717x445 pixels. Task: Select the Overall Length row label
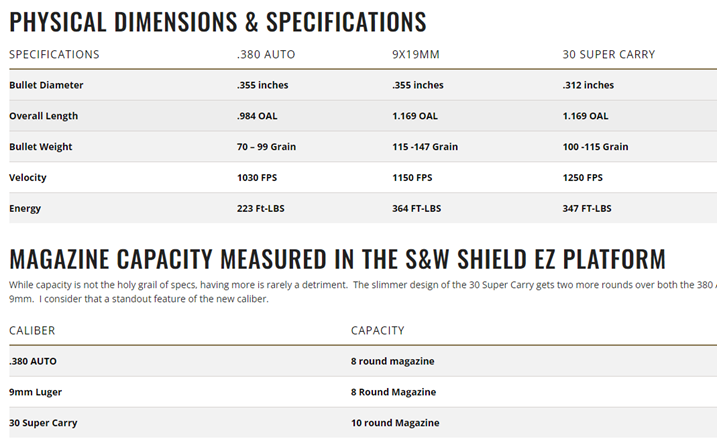(x=43, y=116)
